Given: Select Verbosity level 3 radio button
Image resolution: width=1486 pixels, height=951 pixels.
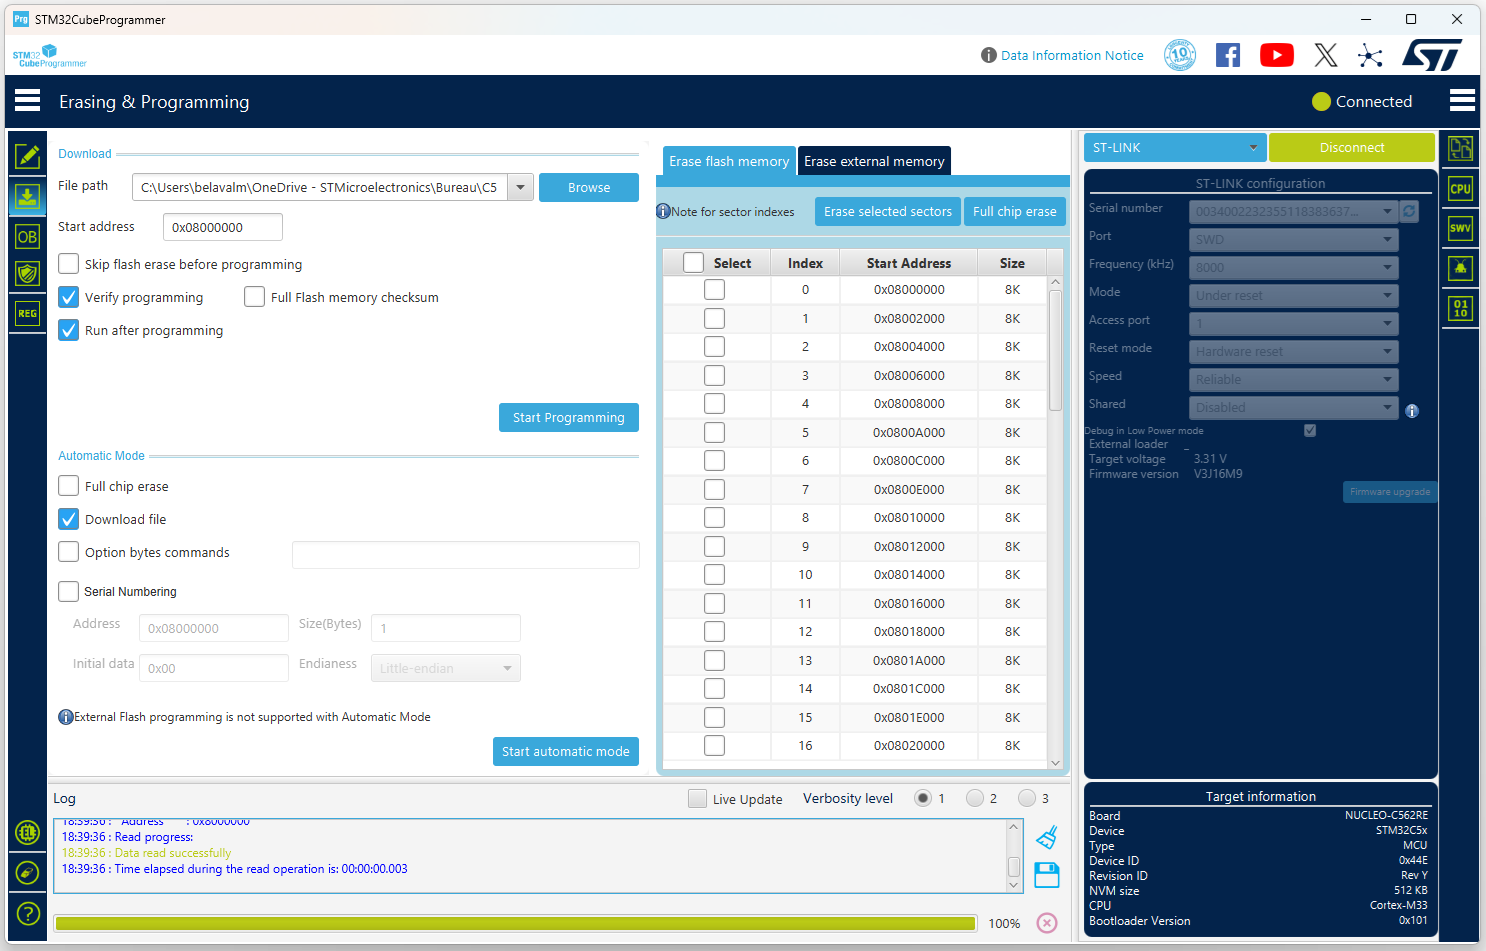Looking at the screenshot, I should tap(1027, 798).
